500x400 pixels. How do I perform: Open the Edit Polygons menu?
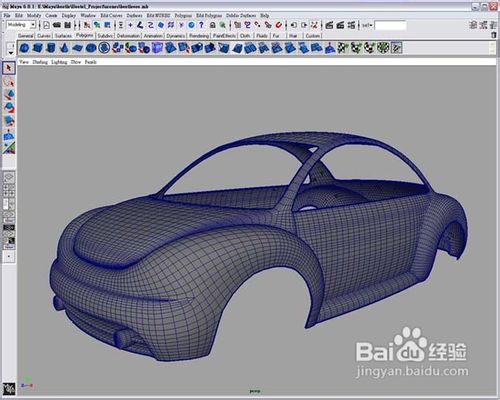coord(209,15)
